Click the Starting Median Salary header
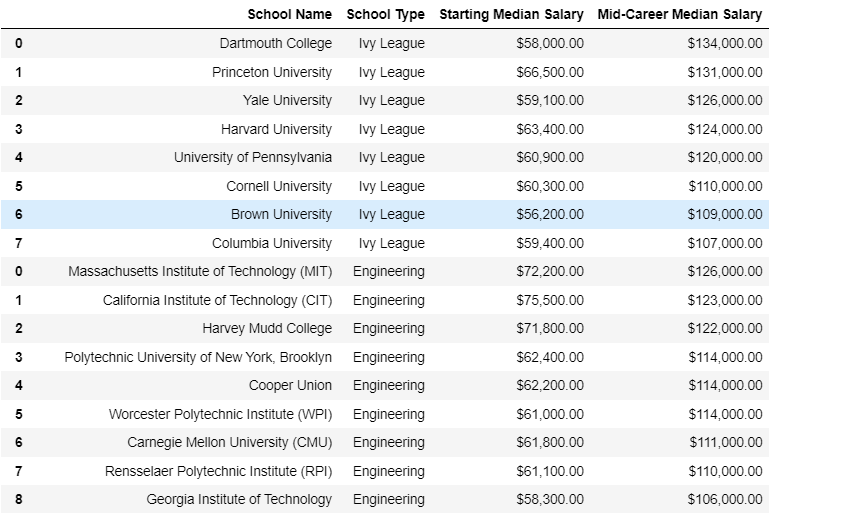The height and width of the screenshot is (514, 867). [511, 14]
